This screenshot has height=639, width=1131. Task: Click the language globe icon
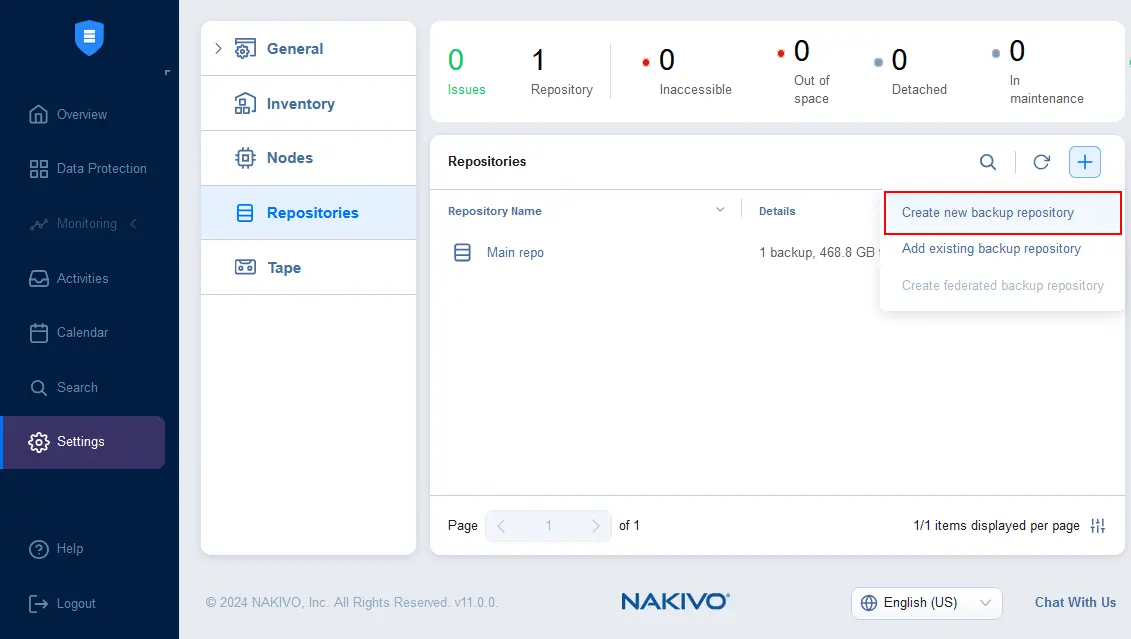pos(869,603)
